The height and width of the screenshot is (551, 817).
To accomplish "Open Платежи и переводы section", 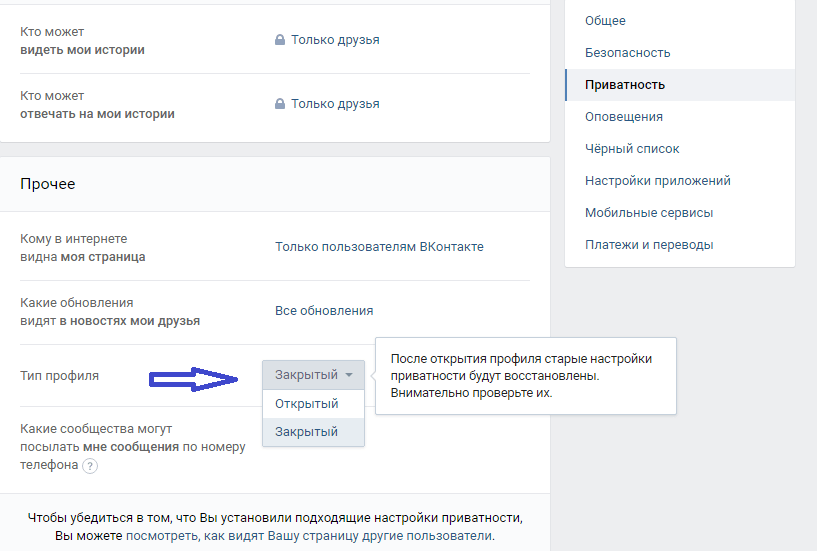I will point(680,244).
